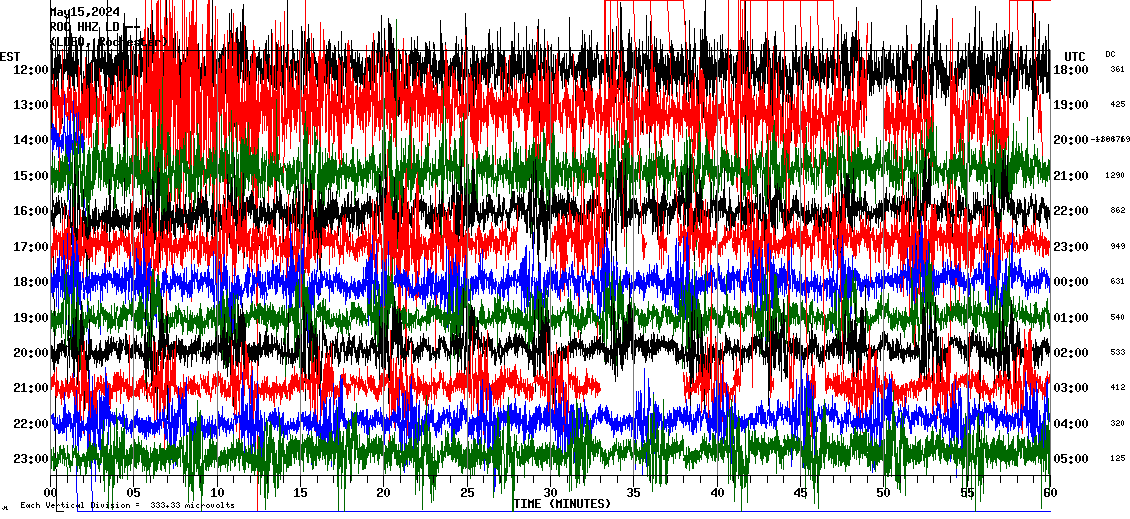
Task: Click the DC value 361
Action: pyautogui.click(x=1117, y=70)
